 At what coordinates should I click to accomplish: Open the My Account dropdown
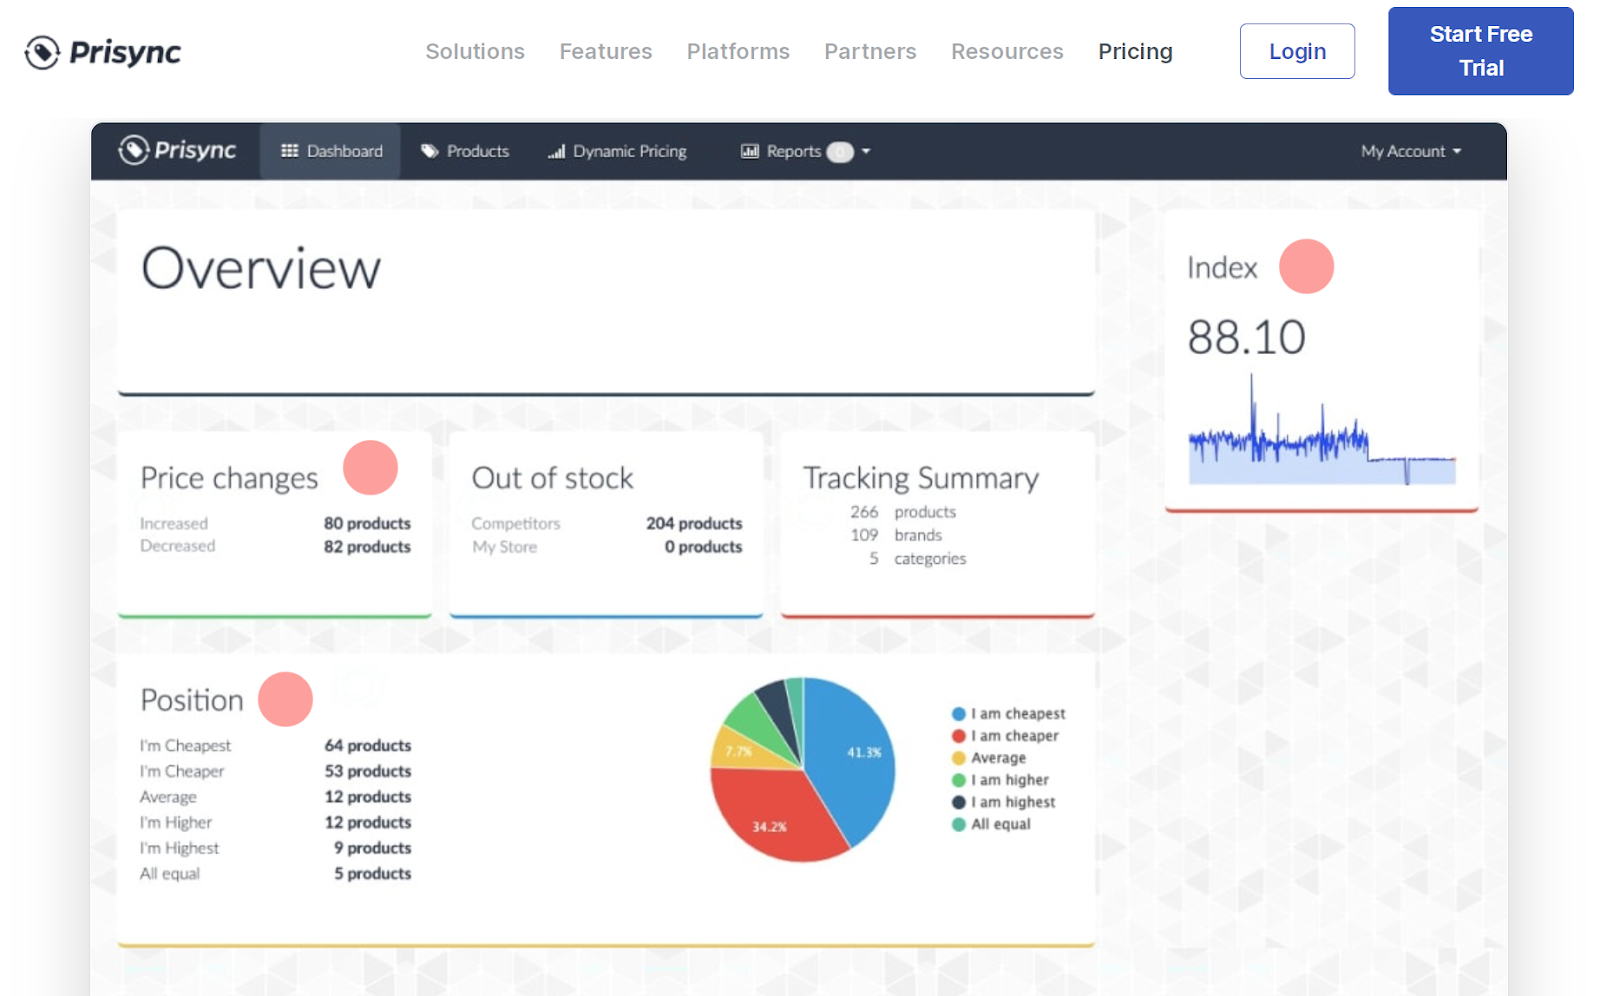point(1411,151)
